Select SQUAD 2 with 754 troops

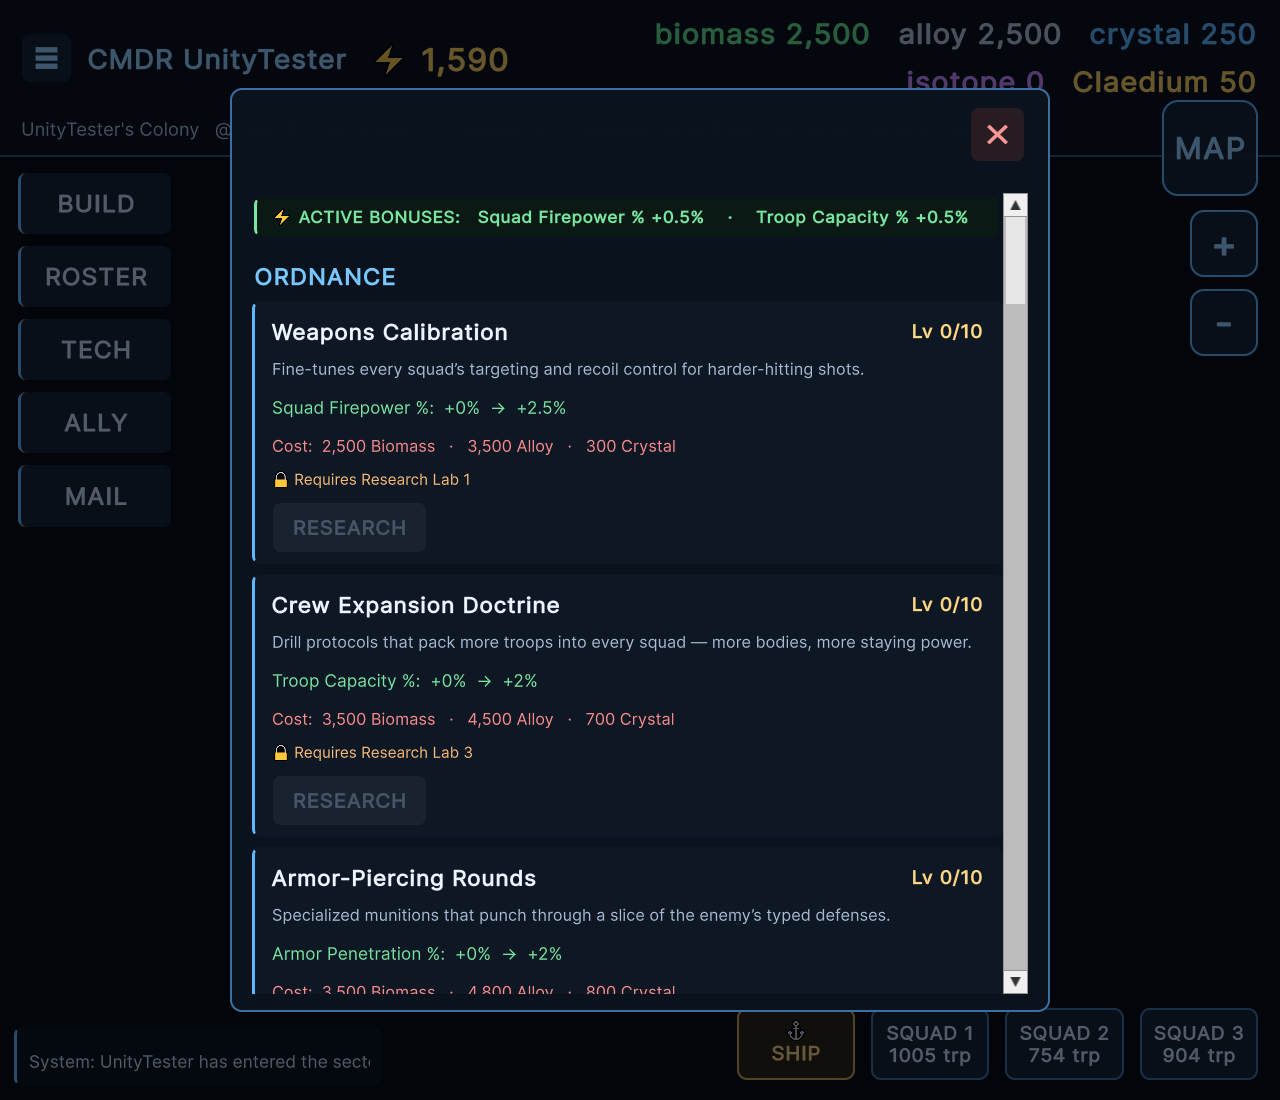(1064, 1044)
